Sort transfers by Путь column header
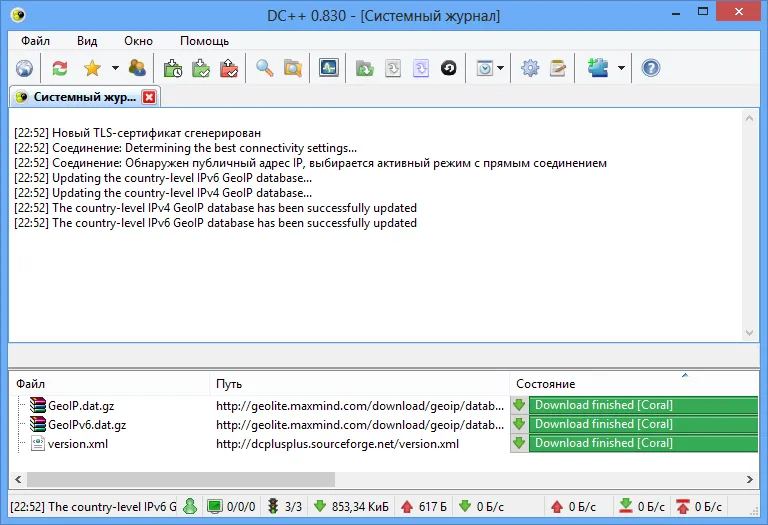Viewport: 768px width, 525px height. [360, 383]
